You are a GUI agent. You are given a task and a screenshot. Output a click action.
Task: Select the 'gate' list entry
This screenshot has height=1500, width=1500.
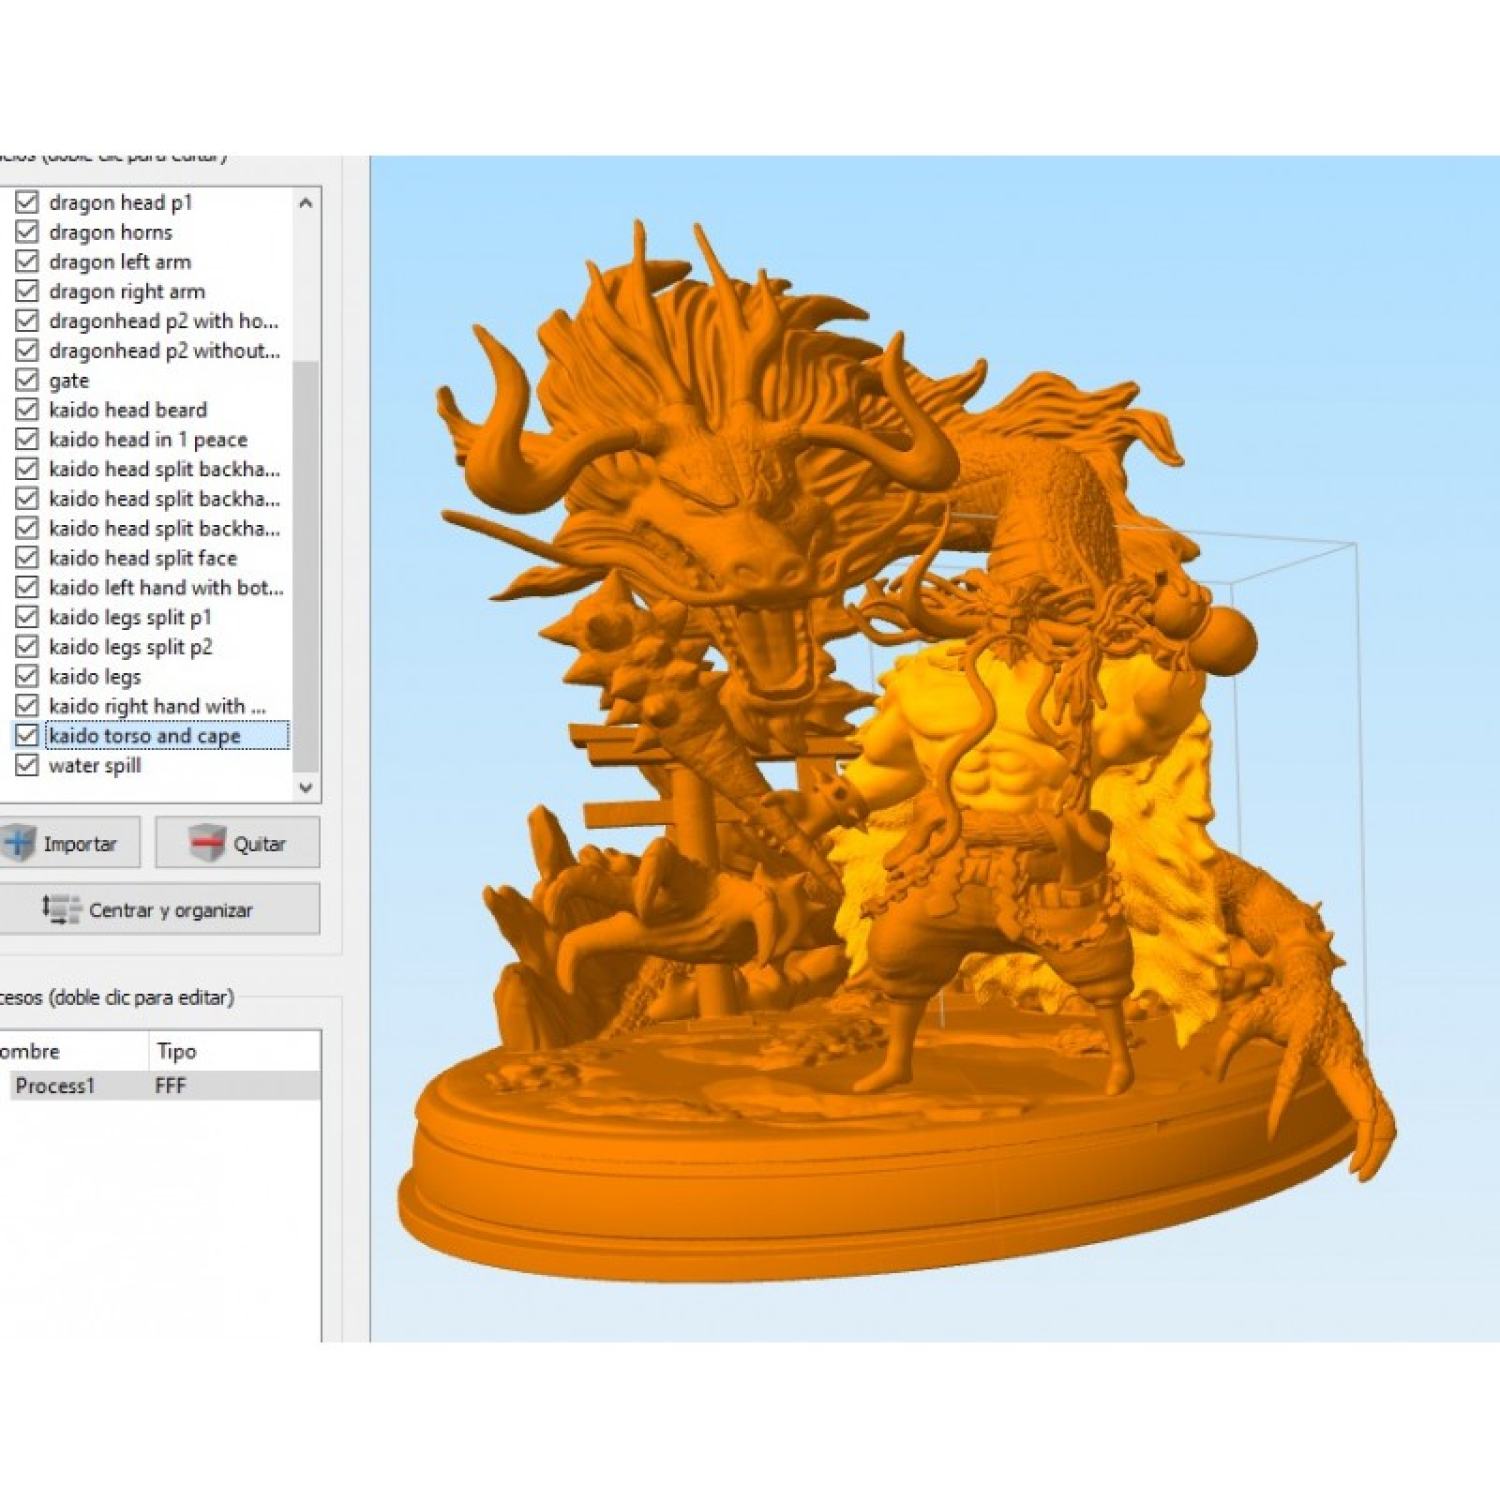(x=68, y=381)
